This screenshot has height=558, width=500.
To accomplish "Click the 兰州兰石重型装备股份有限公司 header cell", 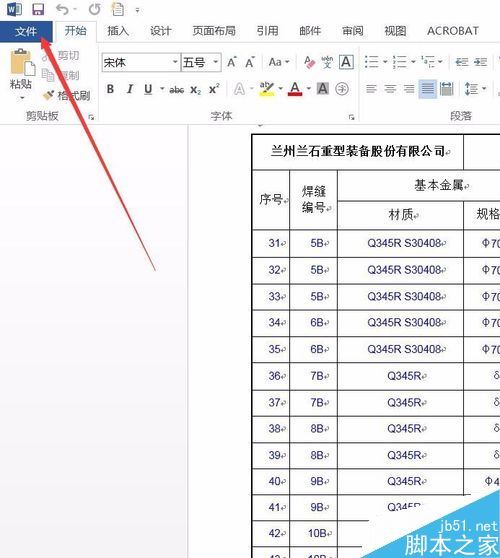I will [358, 152].
